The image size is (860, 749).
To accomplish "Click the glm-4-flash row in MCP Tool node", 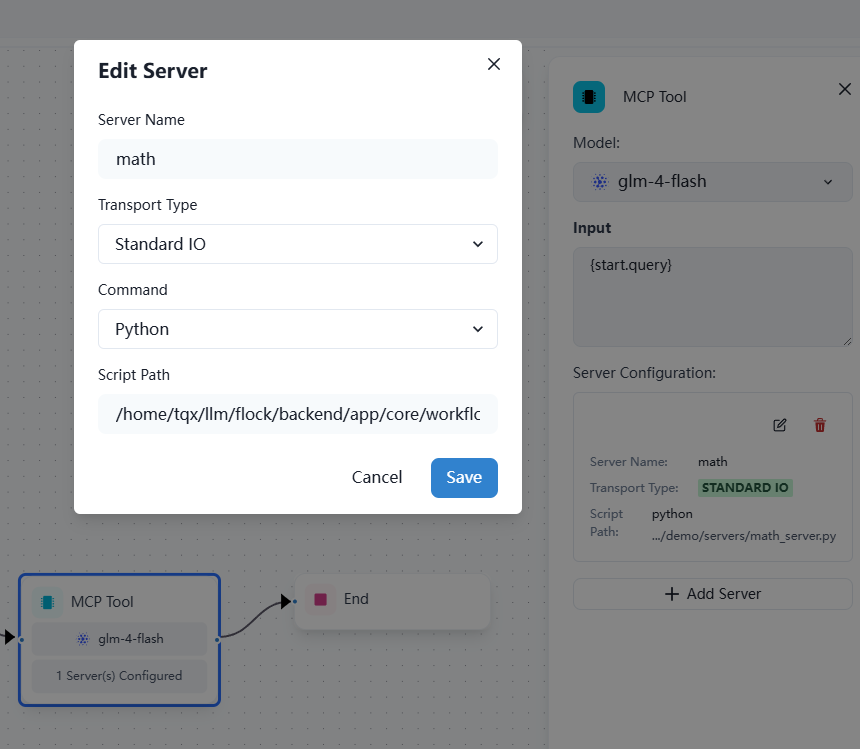I will [120, 639].
